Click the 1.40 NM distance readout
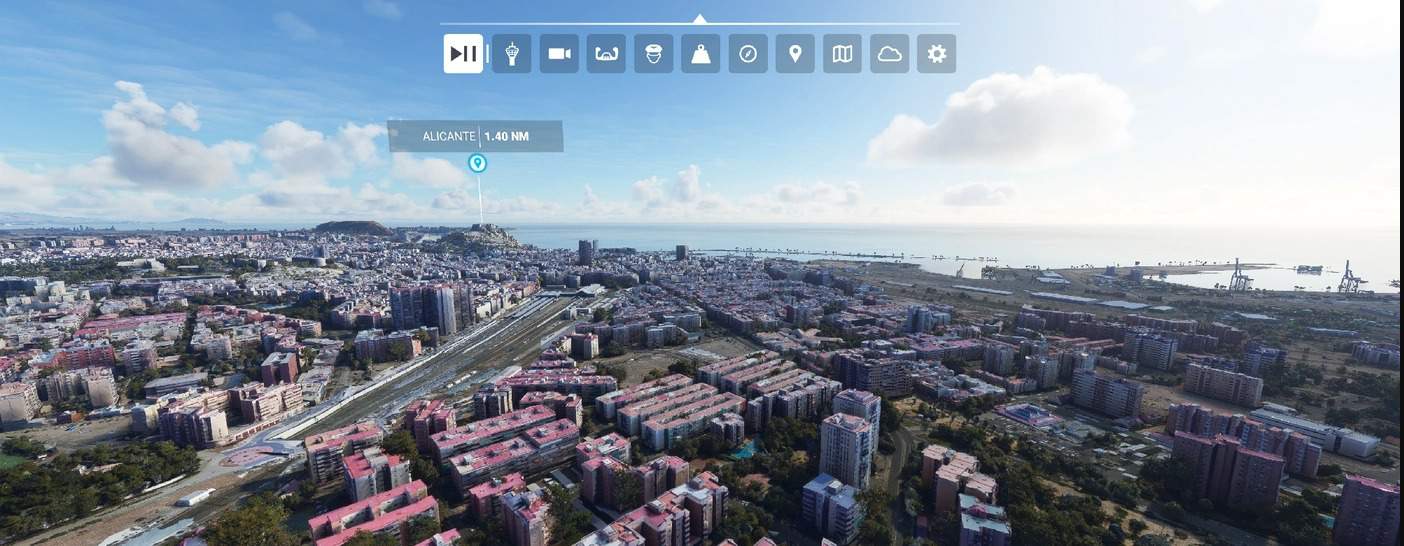Viewport: 1404px width, 546px height. (506, 136)
